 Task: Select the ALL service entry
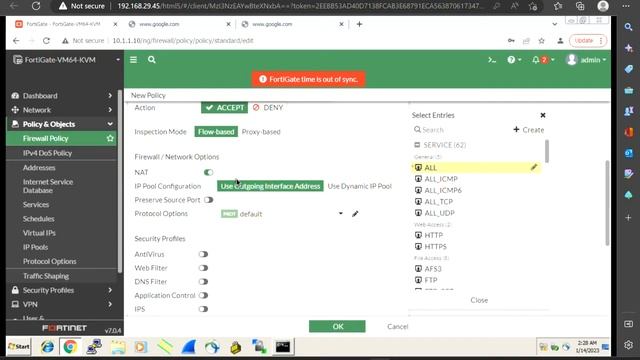point(476,167)
